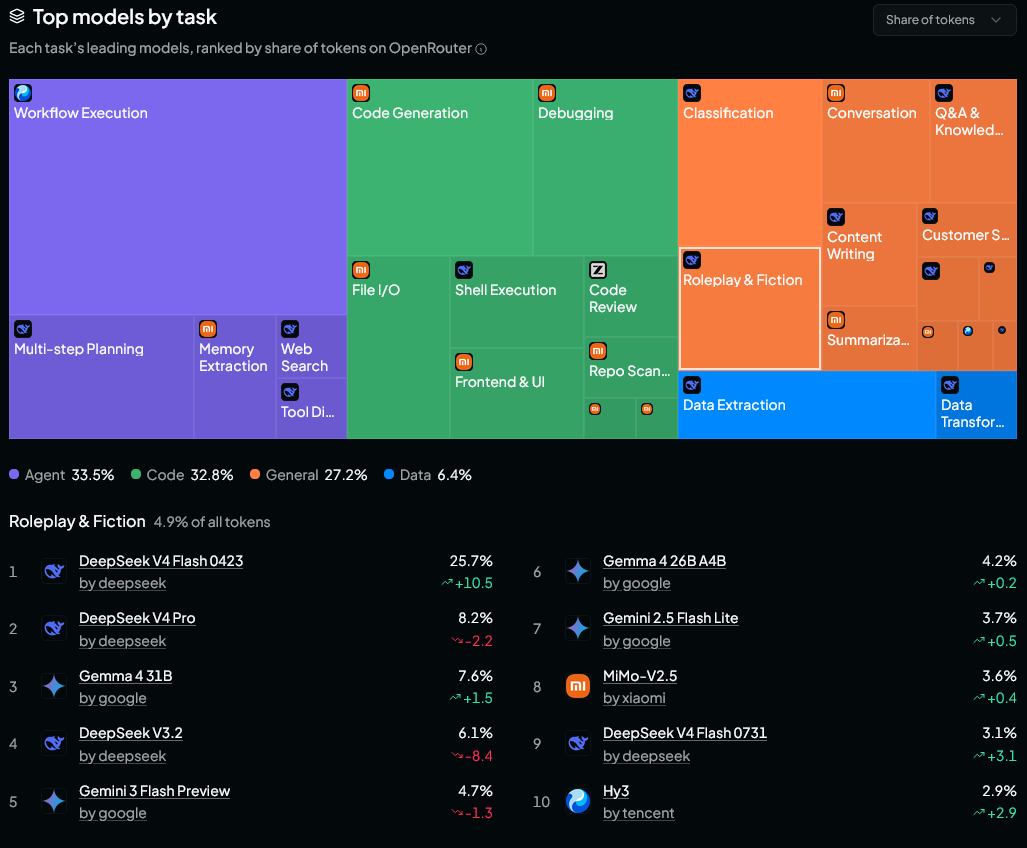Click the info icon beside the OpenRouter subtitle
The width and height of the screenshot is (1027, 848).
pyautogui.click(x=481, y=49)
